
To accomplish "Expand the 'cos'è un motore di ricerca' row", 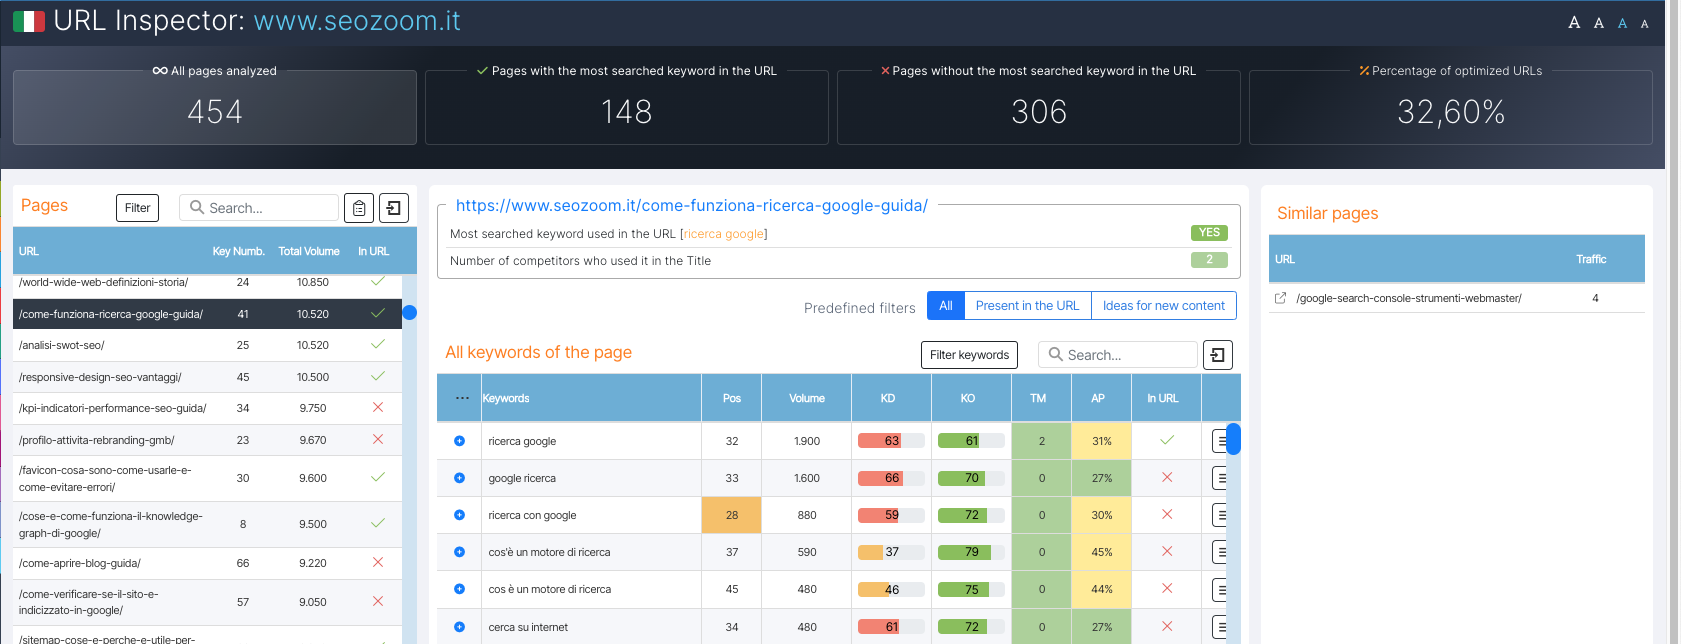I will click(460, 552).
